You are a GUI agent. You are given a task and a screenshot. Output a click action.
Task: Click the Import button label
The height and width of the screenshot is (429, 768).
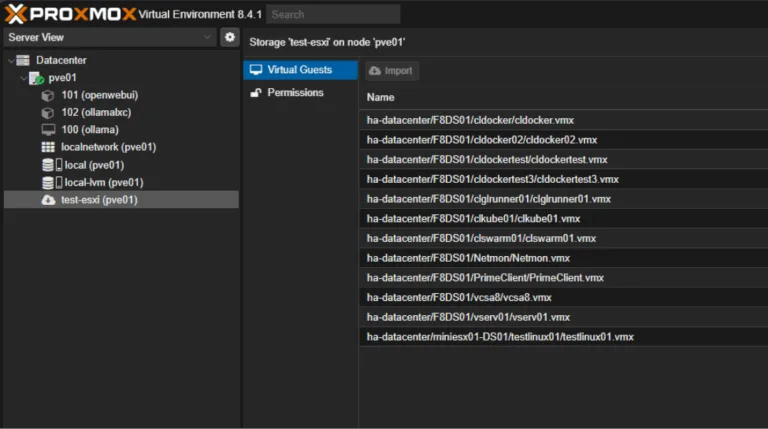(x=398, y=71)
